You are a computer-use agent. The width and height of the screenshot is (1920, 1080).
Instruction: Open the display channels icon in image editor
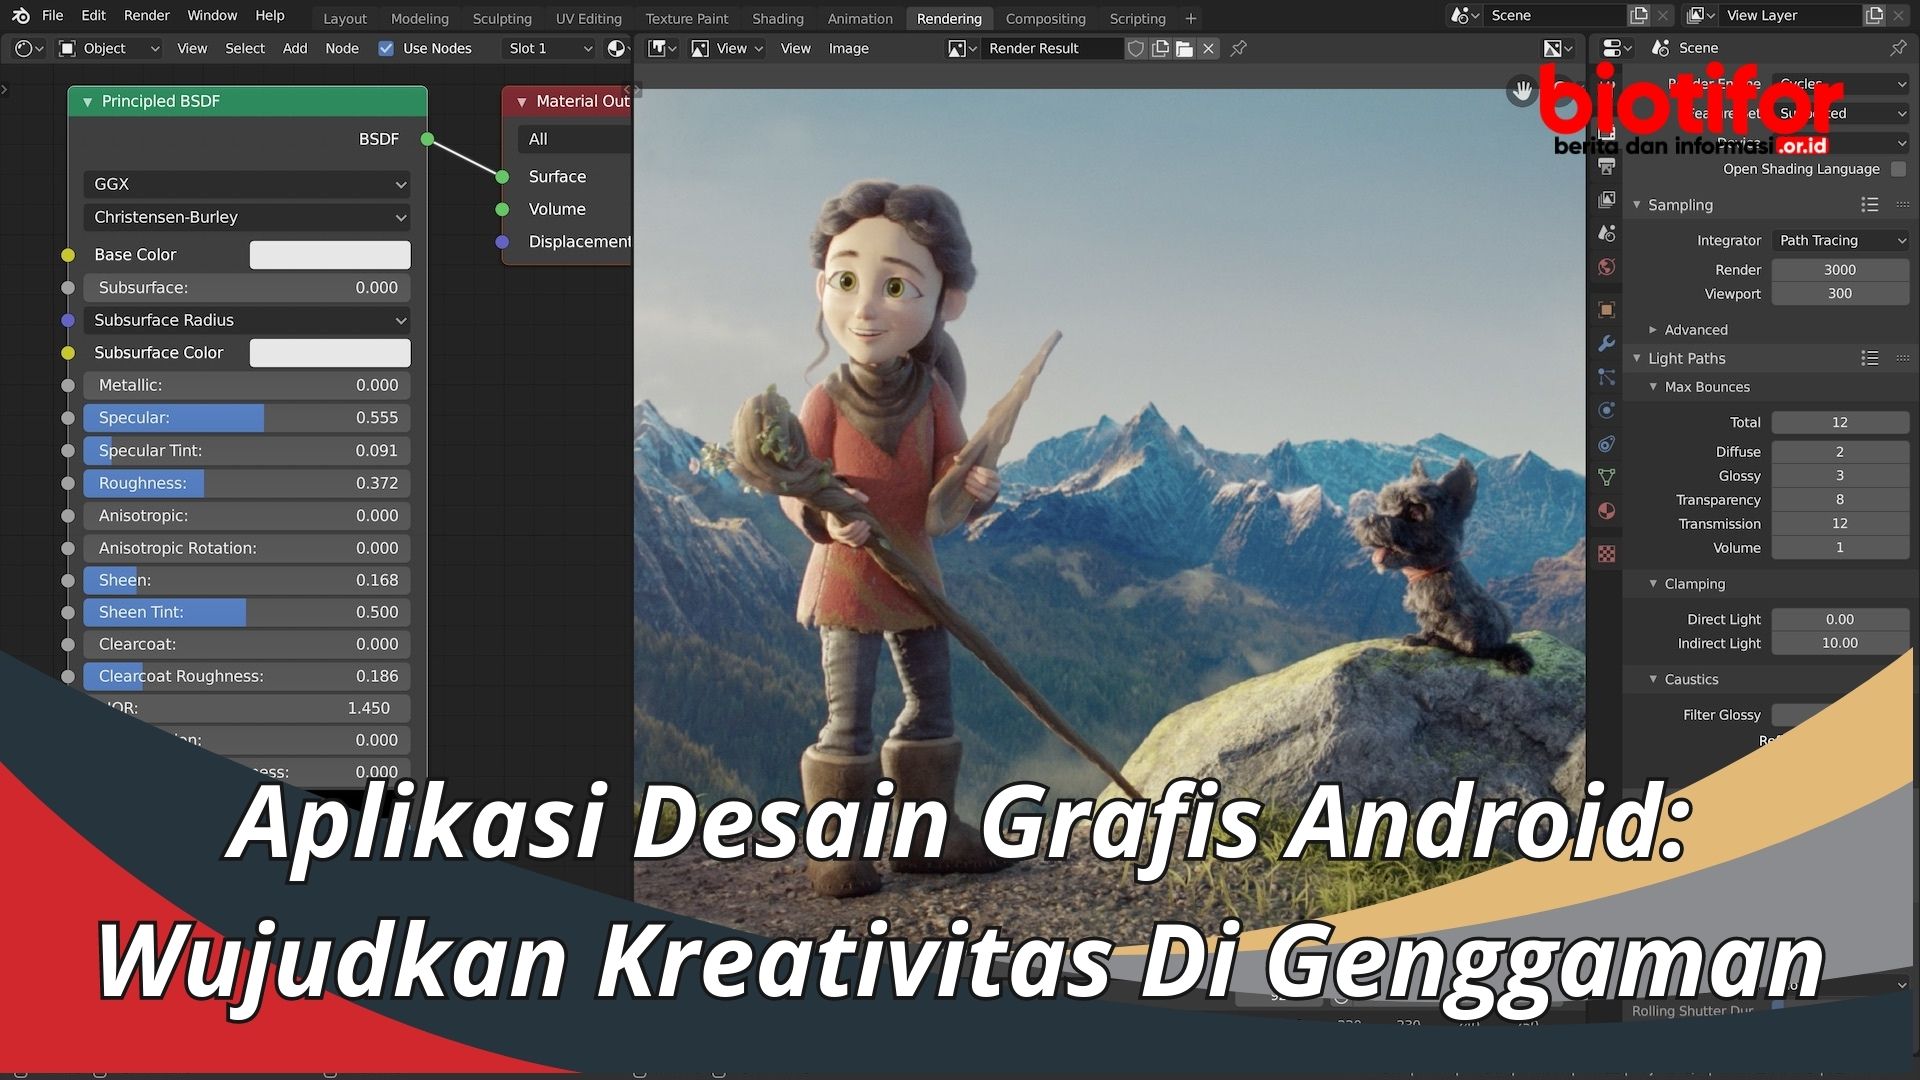(x=1558, y=48)
